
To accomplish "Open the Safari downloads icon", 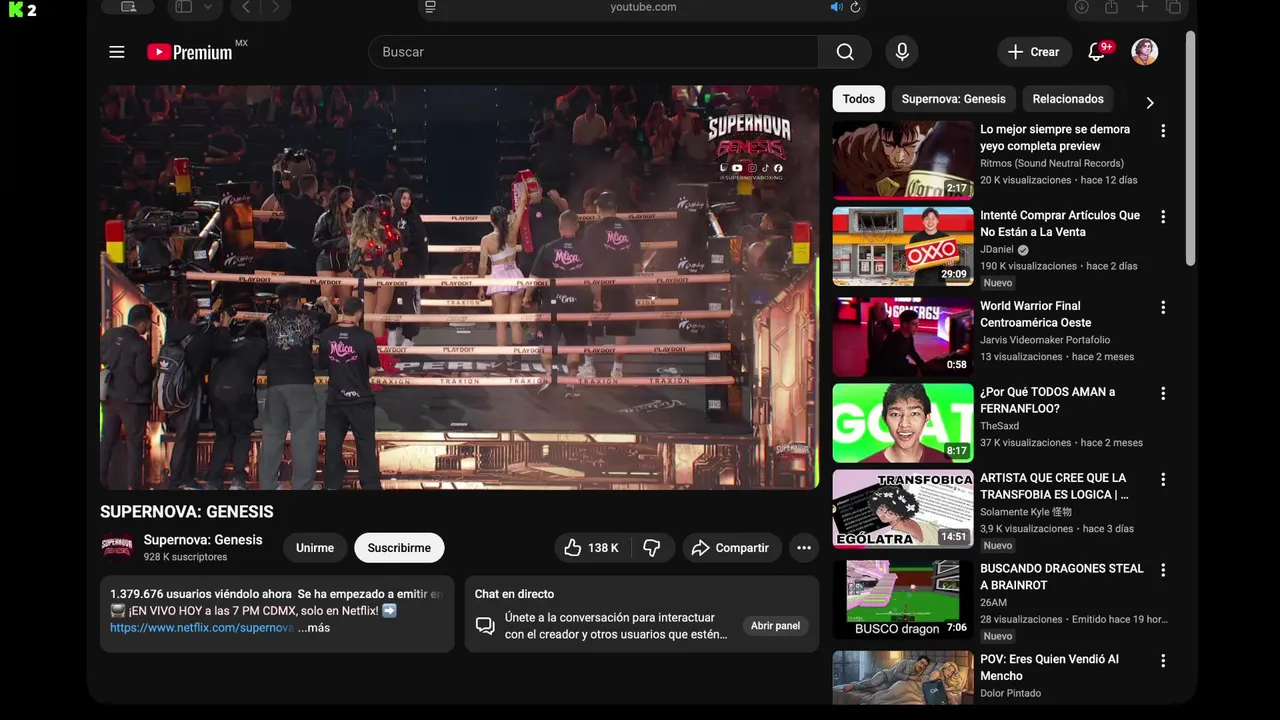I will click(x=1081, y=7).
